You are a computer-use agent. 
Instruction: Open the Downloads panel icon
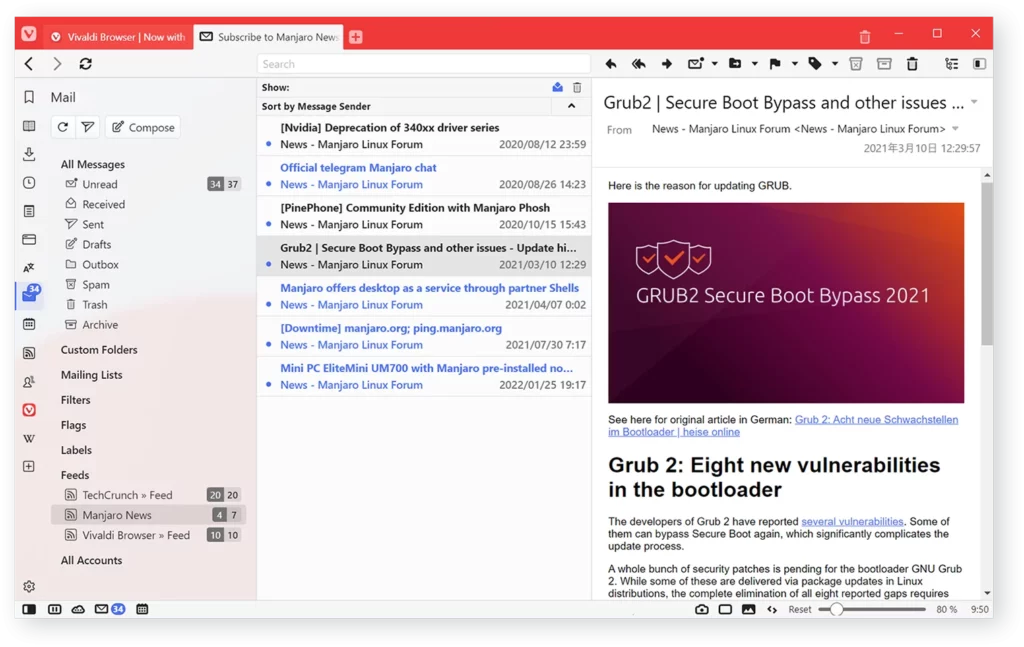pyautogui.click(x=29, y=154)
